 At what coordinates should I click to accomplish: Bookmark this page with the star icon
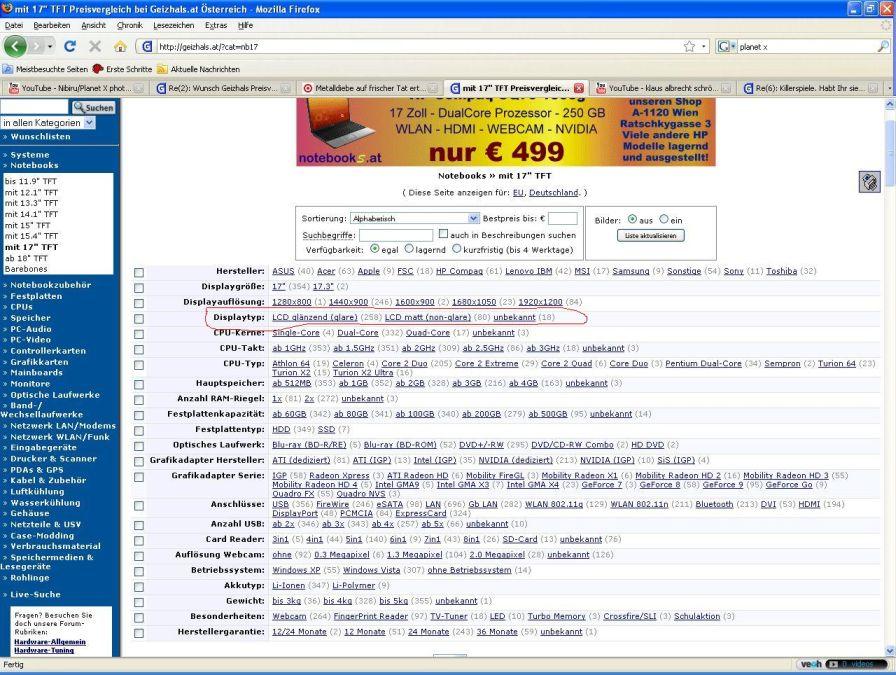coord(690,46)
